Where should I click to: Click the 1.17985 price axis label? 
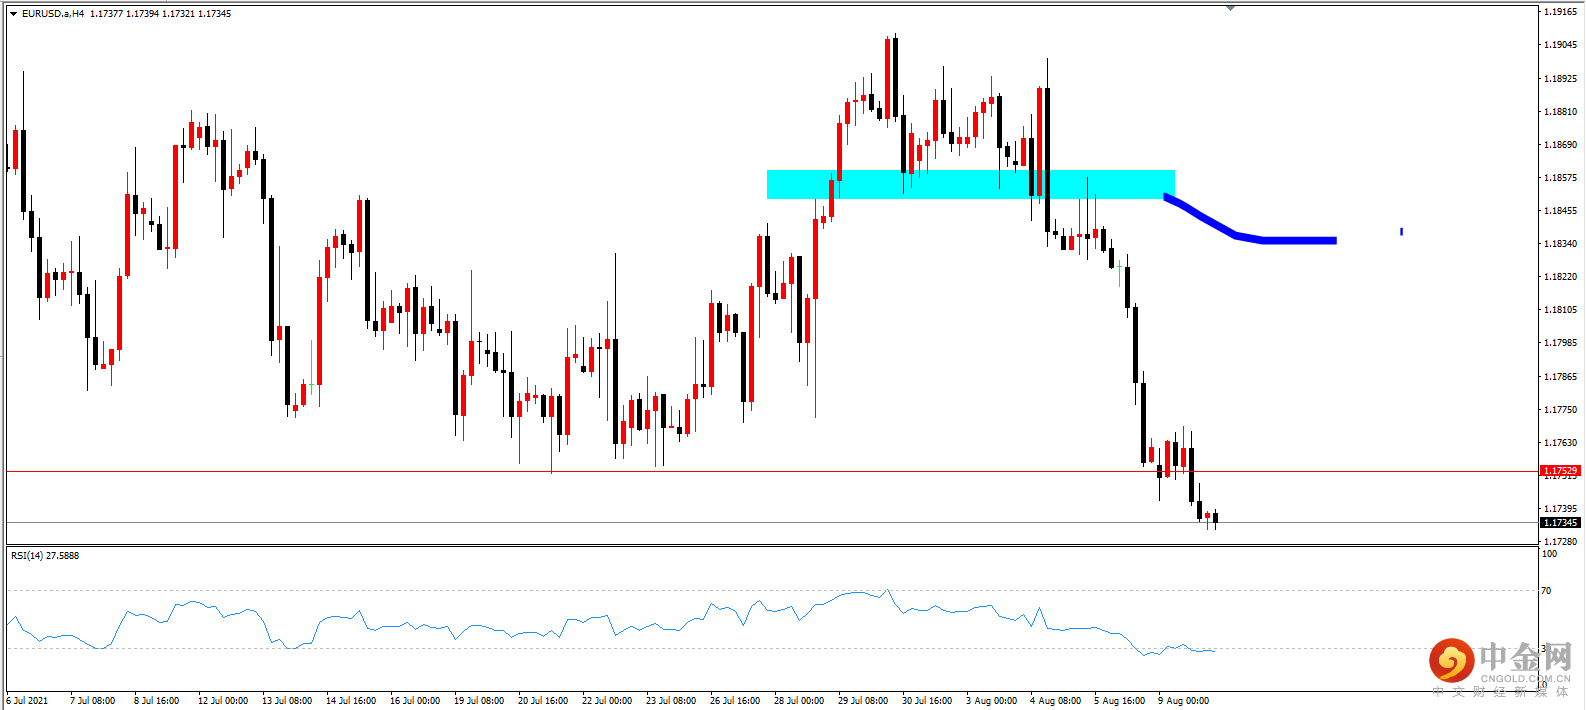click(1560, 342)
